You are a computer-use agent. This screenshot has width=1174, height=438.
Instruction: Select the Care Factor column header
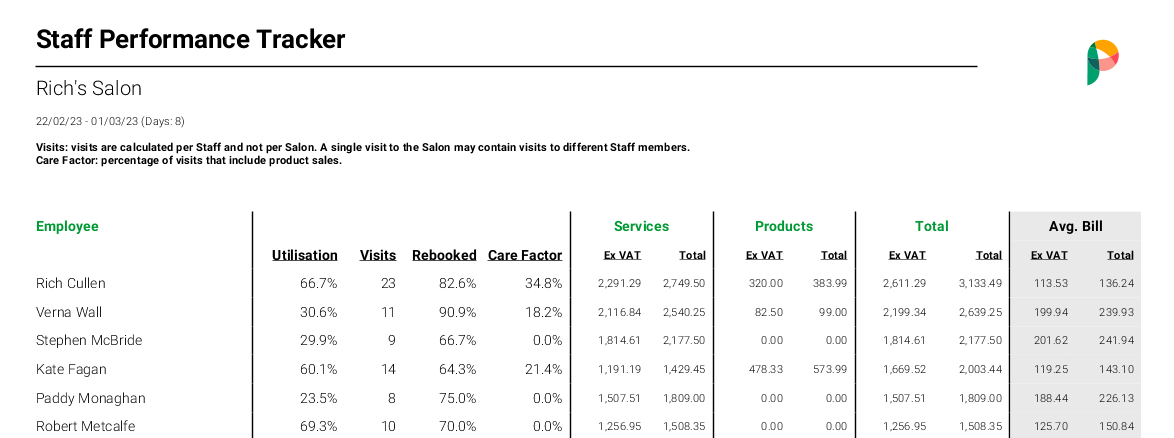pos(525,255)
